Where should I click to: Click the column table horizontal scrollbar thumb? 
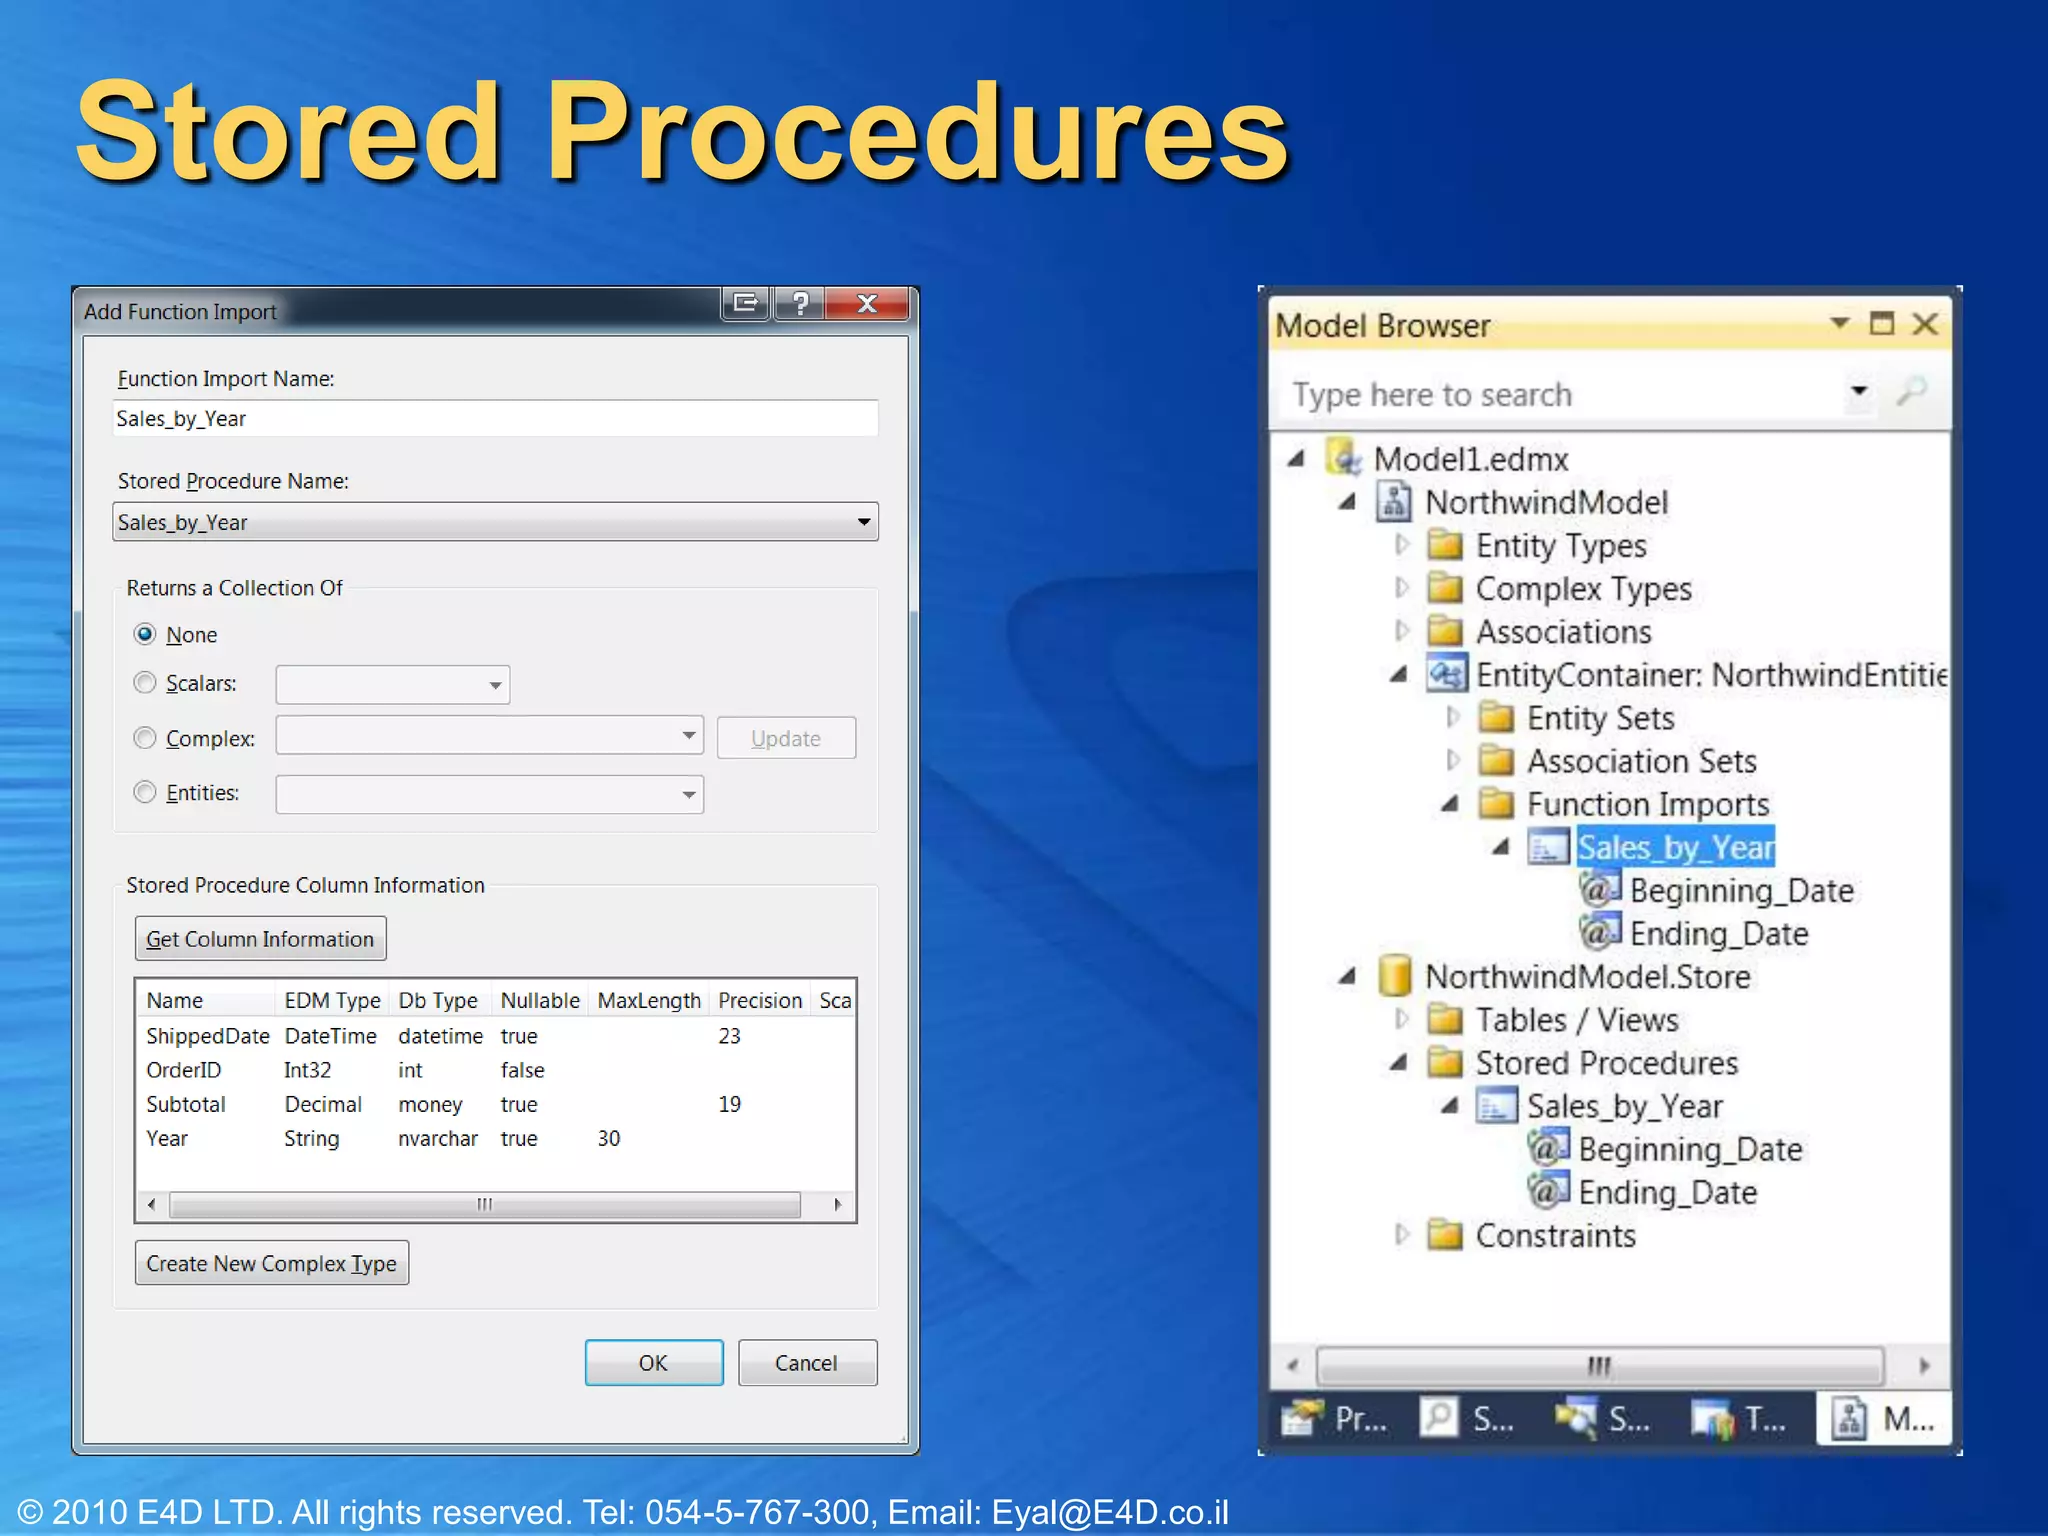point(485,1204)
